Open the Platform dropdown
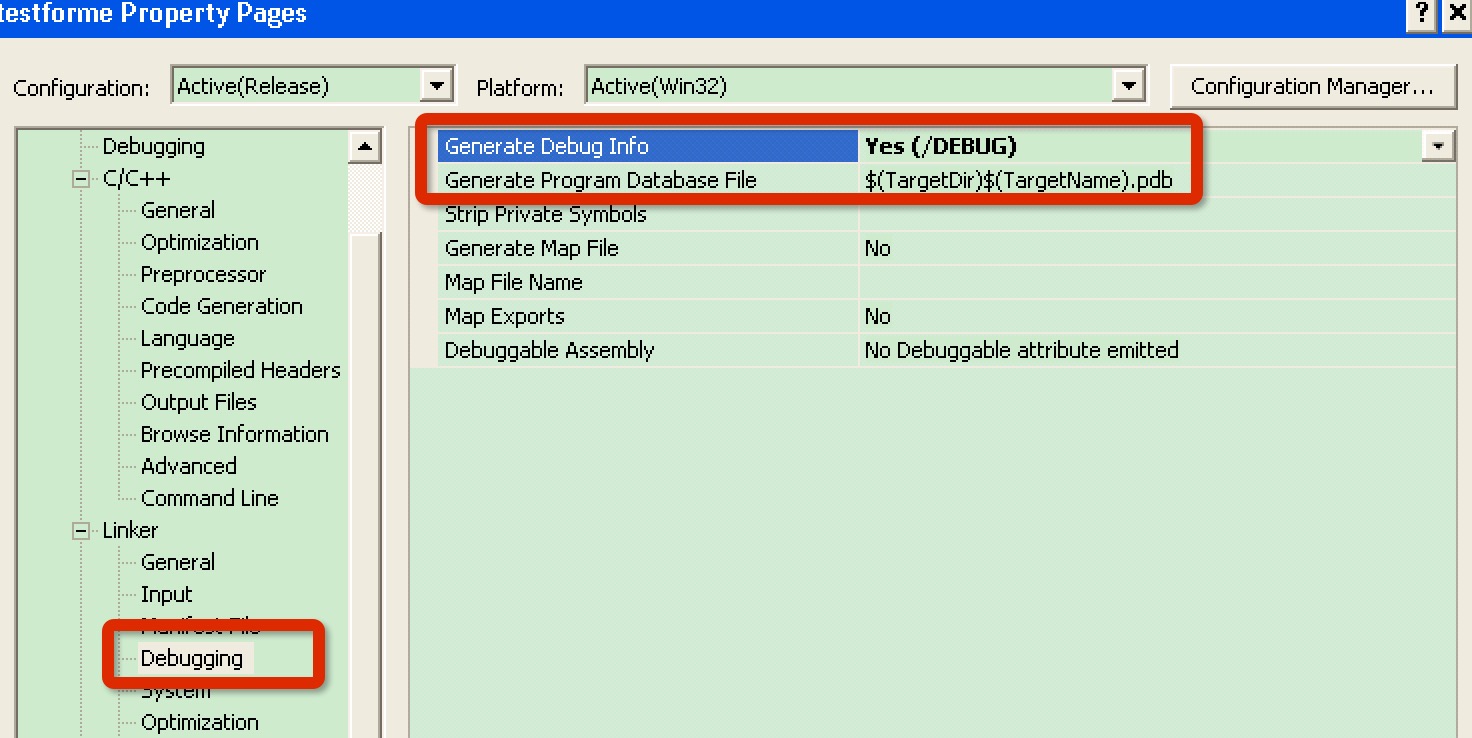 click(1130, 84)
